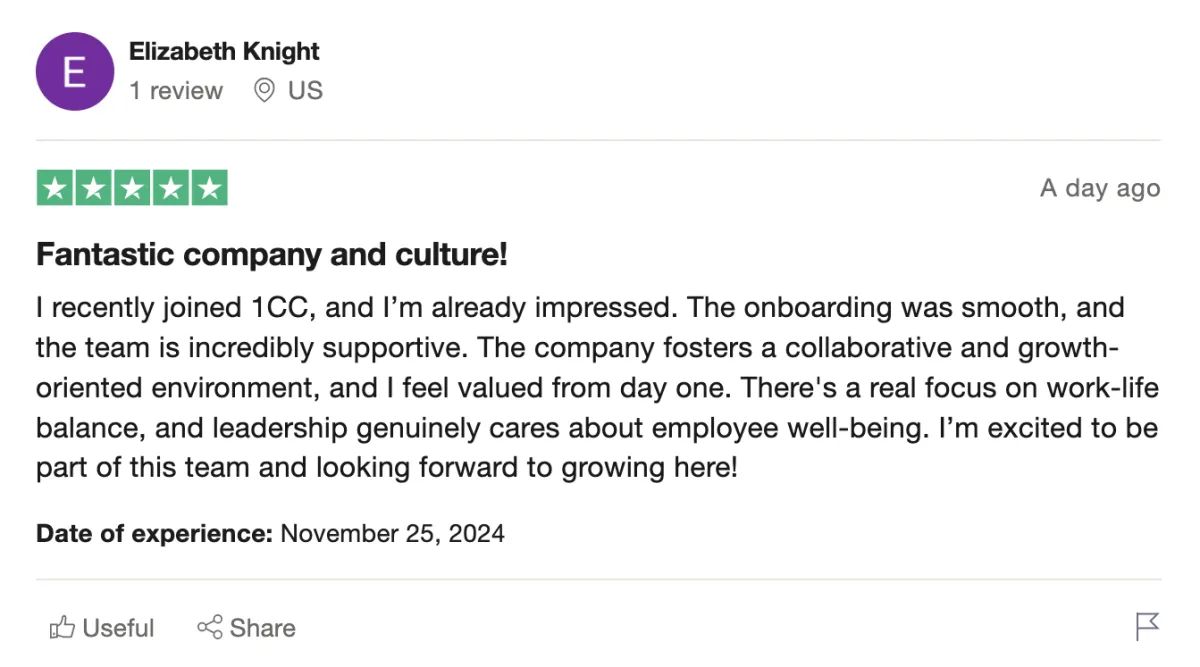The height and width of the screenshot is (667, 1200).
Task: Select the Share button label
Action: point(262,628)
